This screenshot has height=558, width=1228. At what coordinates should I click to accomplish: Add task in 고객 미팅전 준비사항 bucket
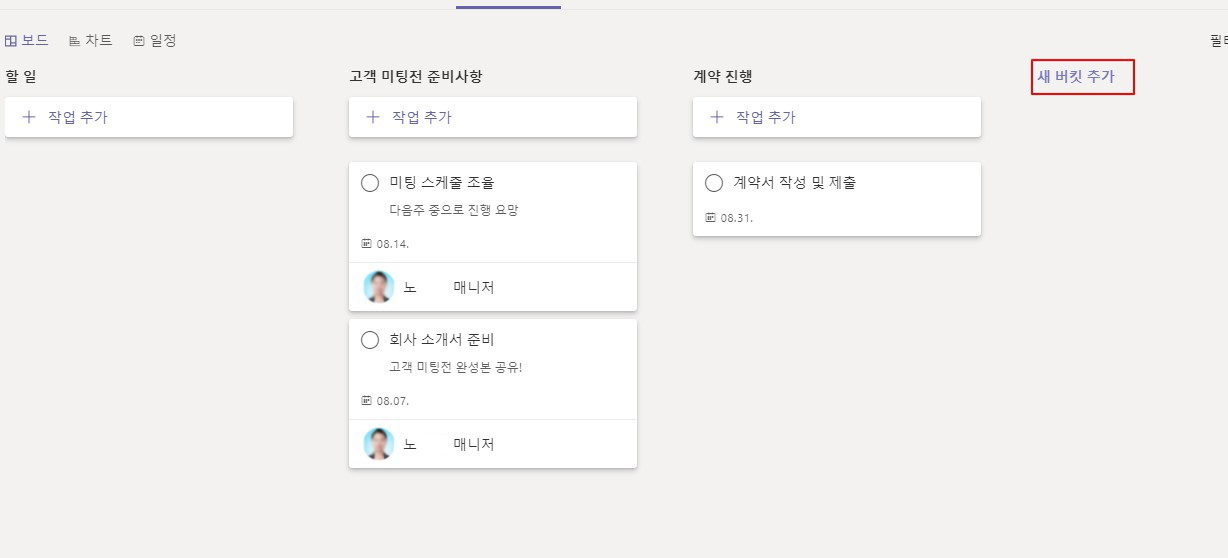point(493,117)
